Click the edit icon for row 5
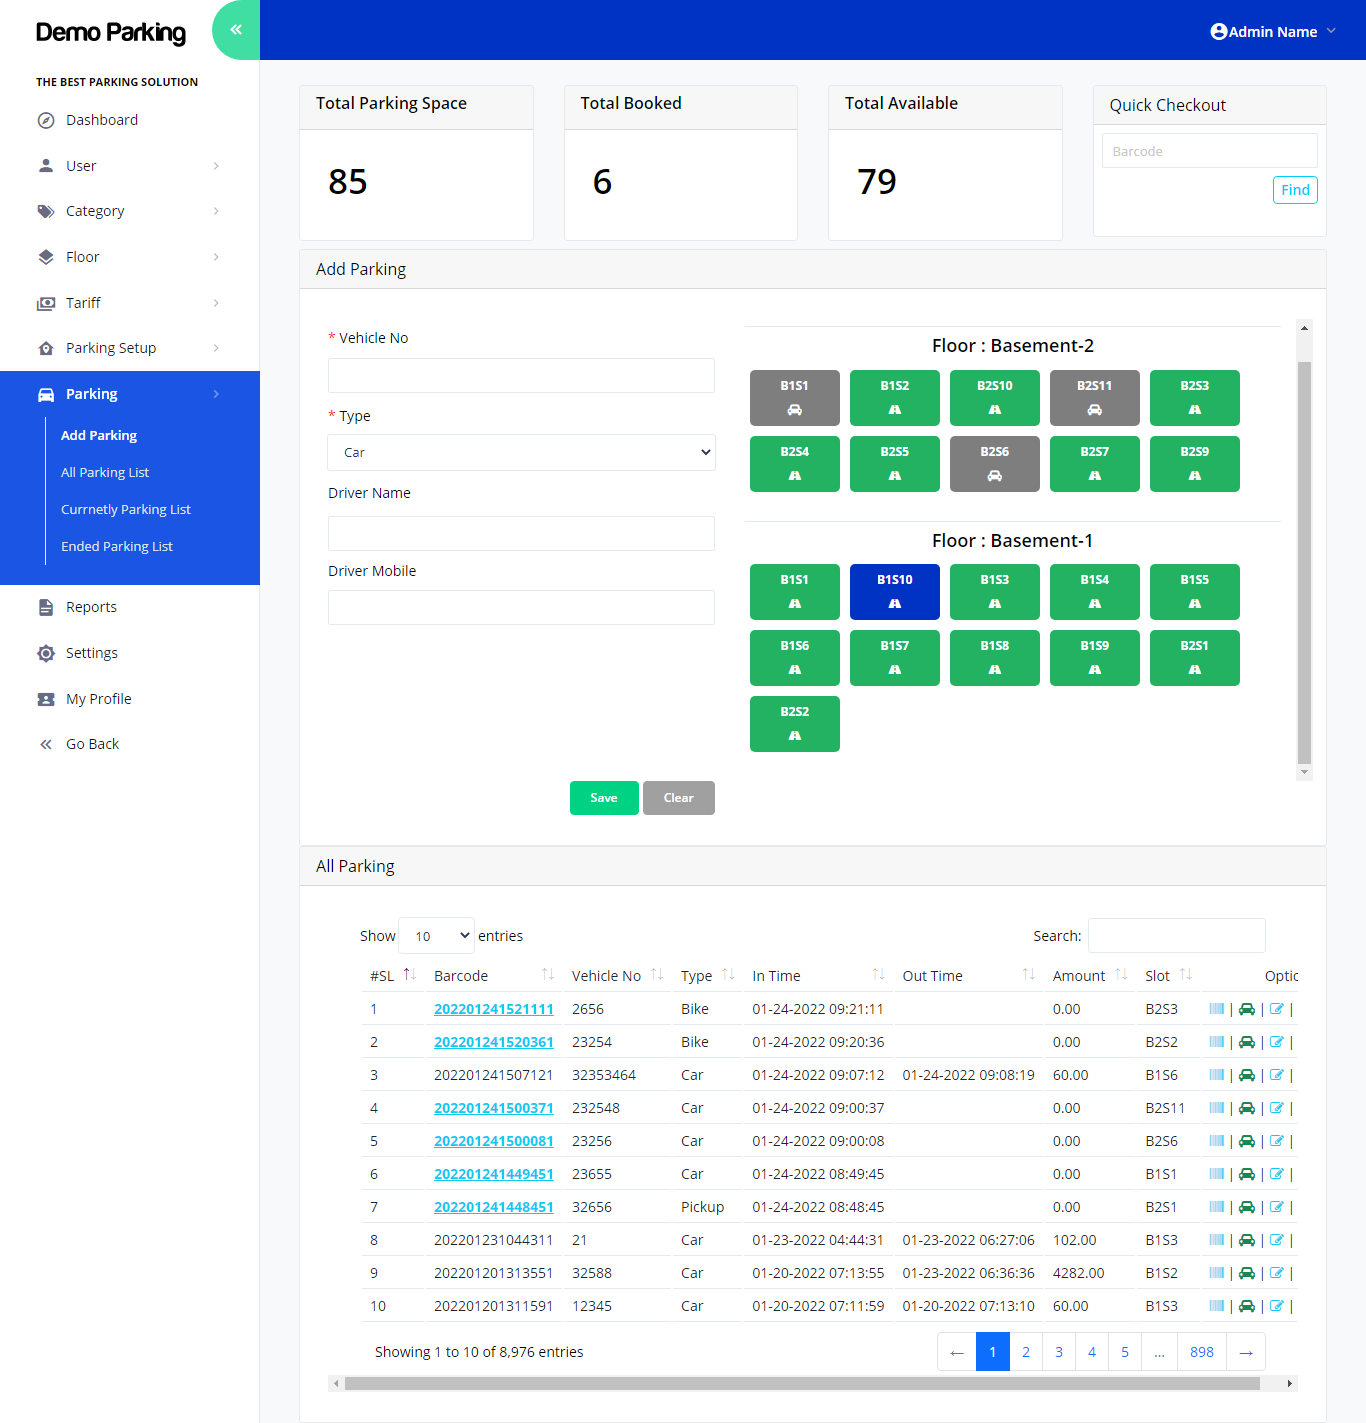 coord(1276,1141)
